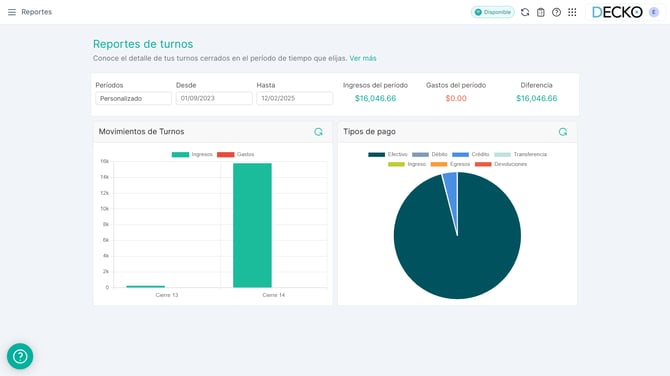670x376 pixels.
Task: Toggle Gastos legend in bar chart
Action: pos(235,154)
